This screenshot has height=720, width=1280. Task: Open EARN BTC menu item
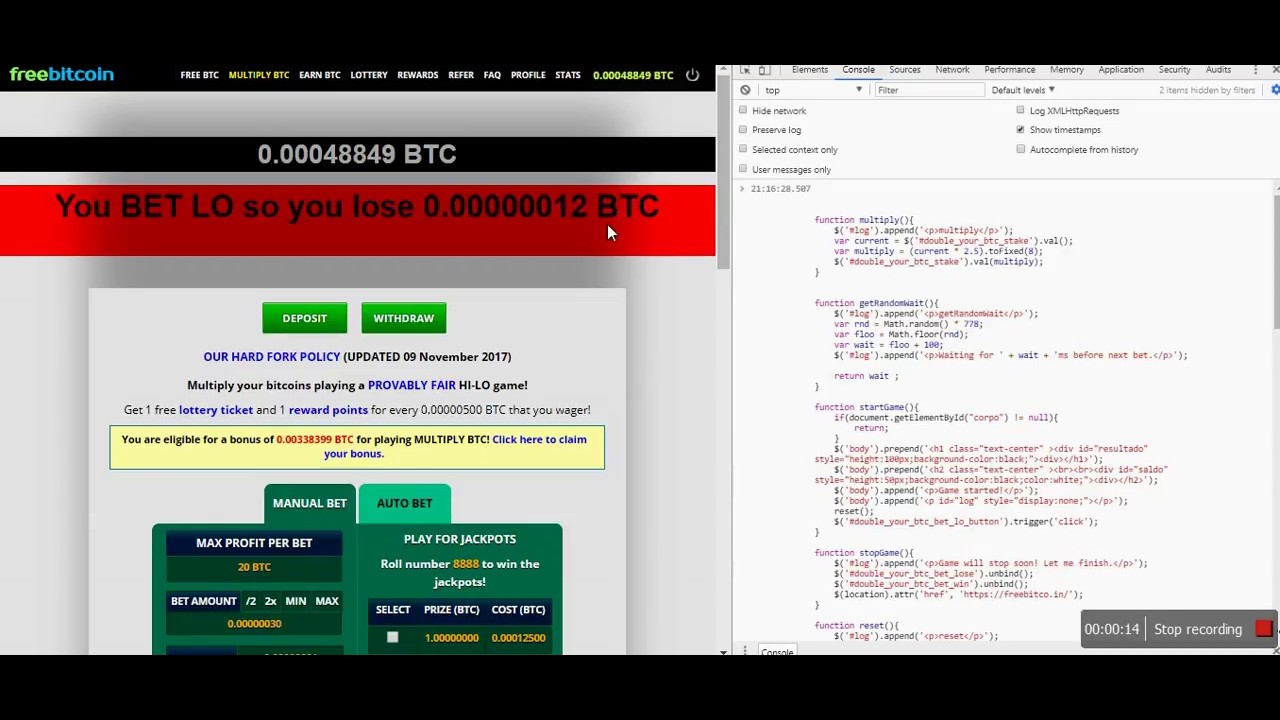pos(320,75)
